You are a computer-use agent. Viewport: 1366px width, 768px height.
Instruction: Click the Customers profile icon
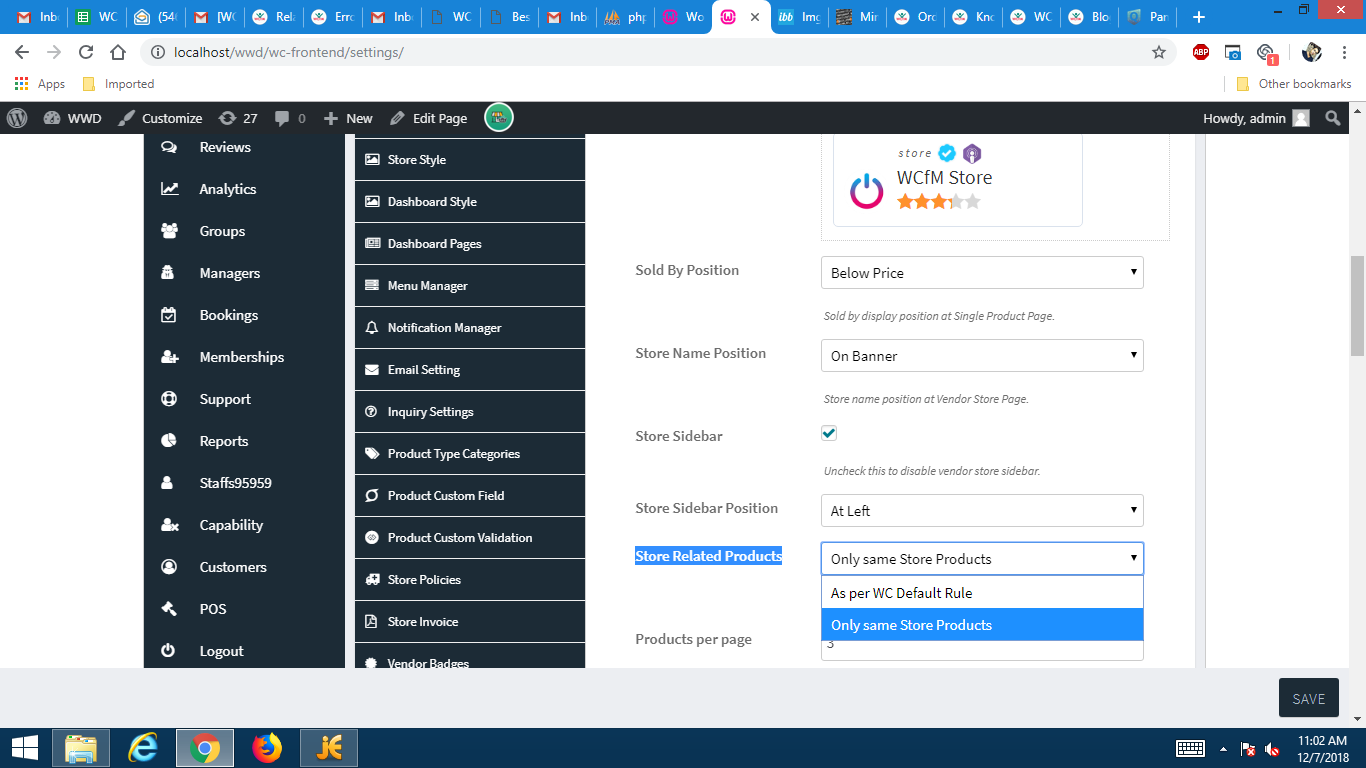click(169, 567)
